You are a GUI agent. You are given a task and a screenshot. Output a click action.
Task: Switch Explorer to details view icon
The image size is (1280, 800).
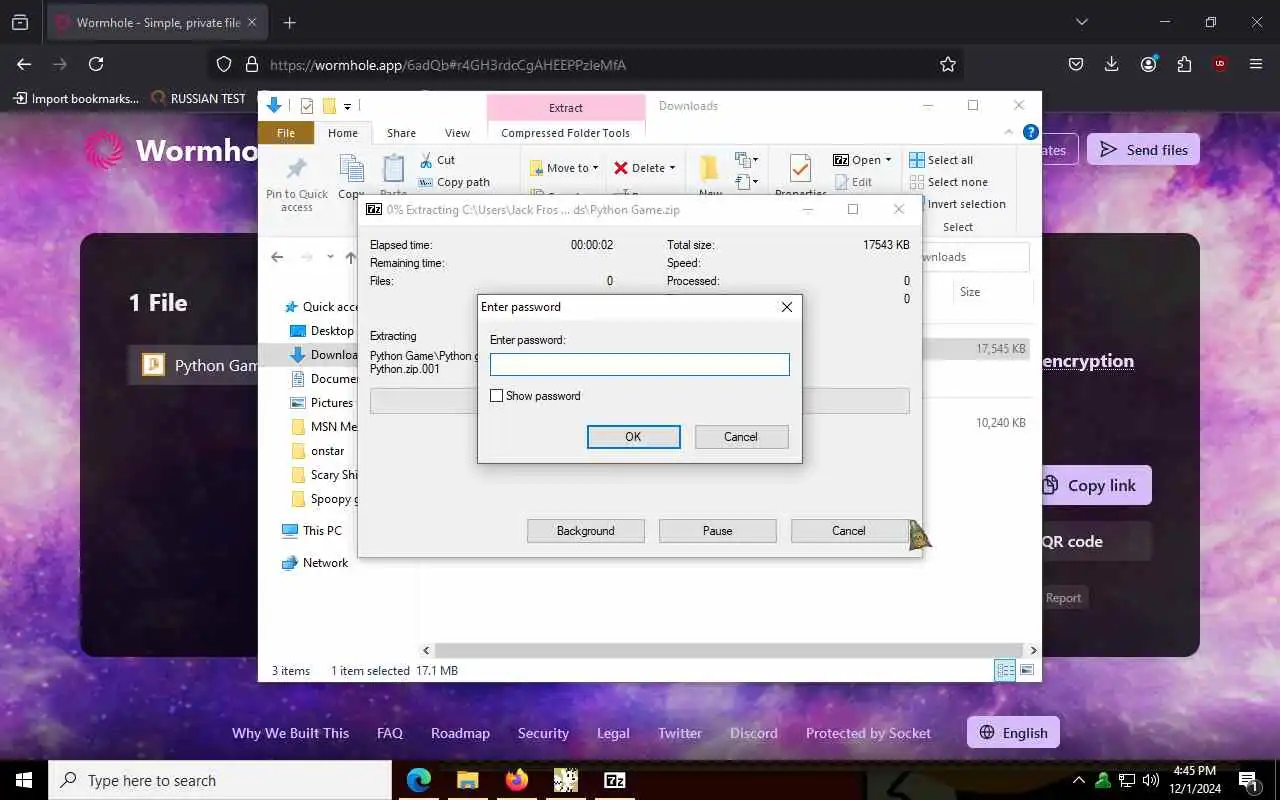click(1005, 670)
